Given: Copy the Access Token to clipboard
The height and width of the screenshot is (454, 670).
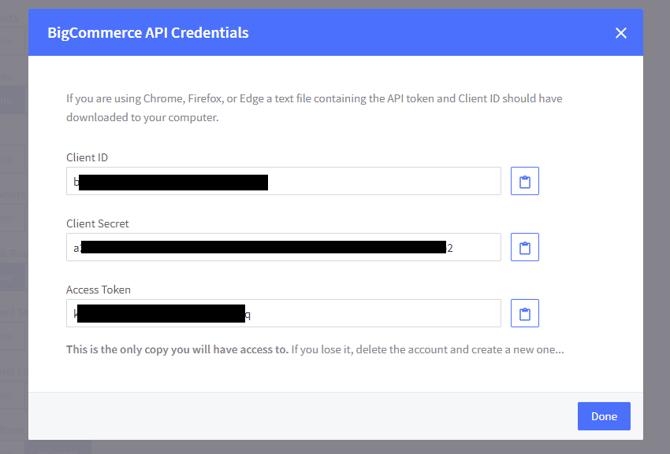Looking at the screenshot, I should click(x=525, y=313).
